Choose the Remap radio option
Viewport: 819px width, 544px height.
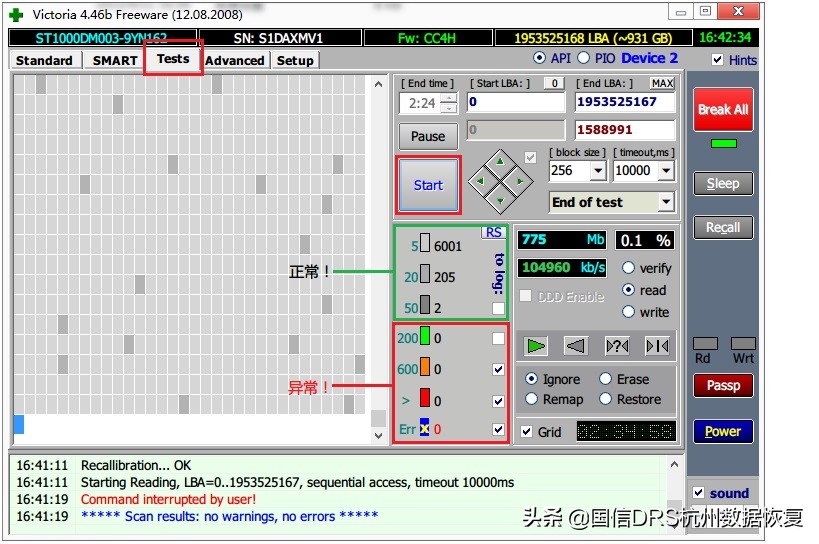pyautogui.click(x=532, y=399)
